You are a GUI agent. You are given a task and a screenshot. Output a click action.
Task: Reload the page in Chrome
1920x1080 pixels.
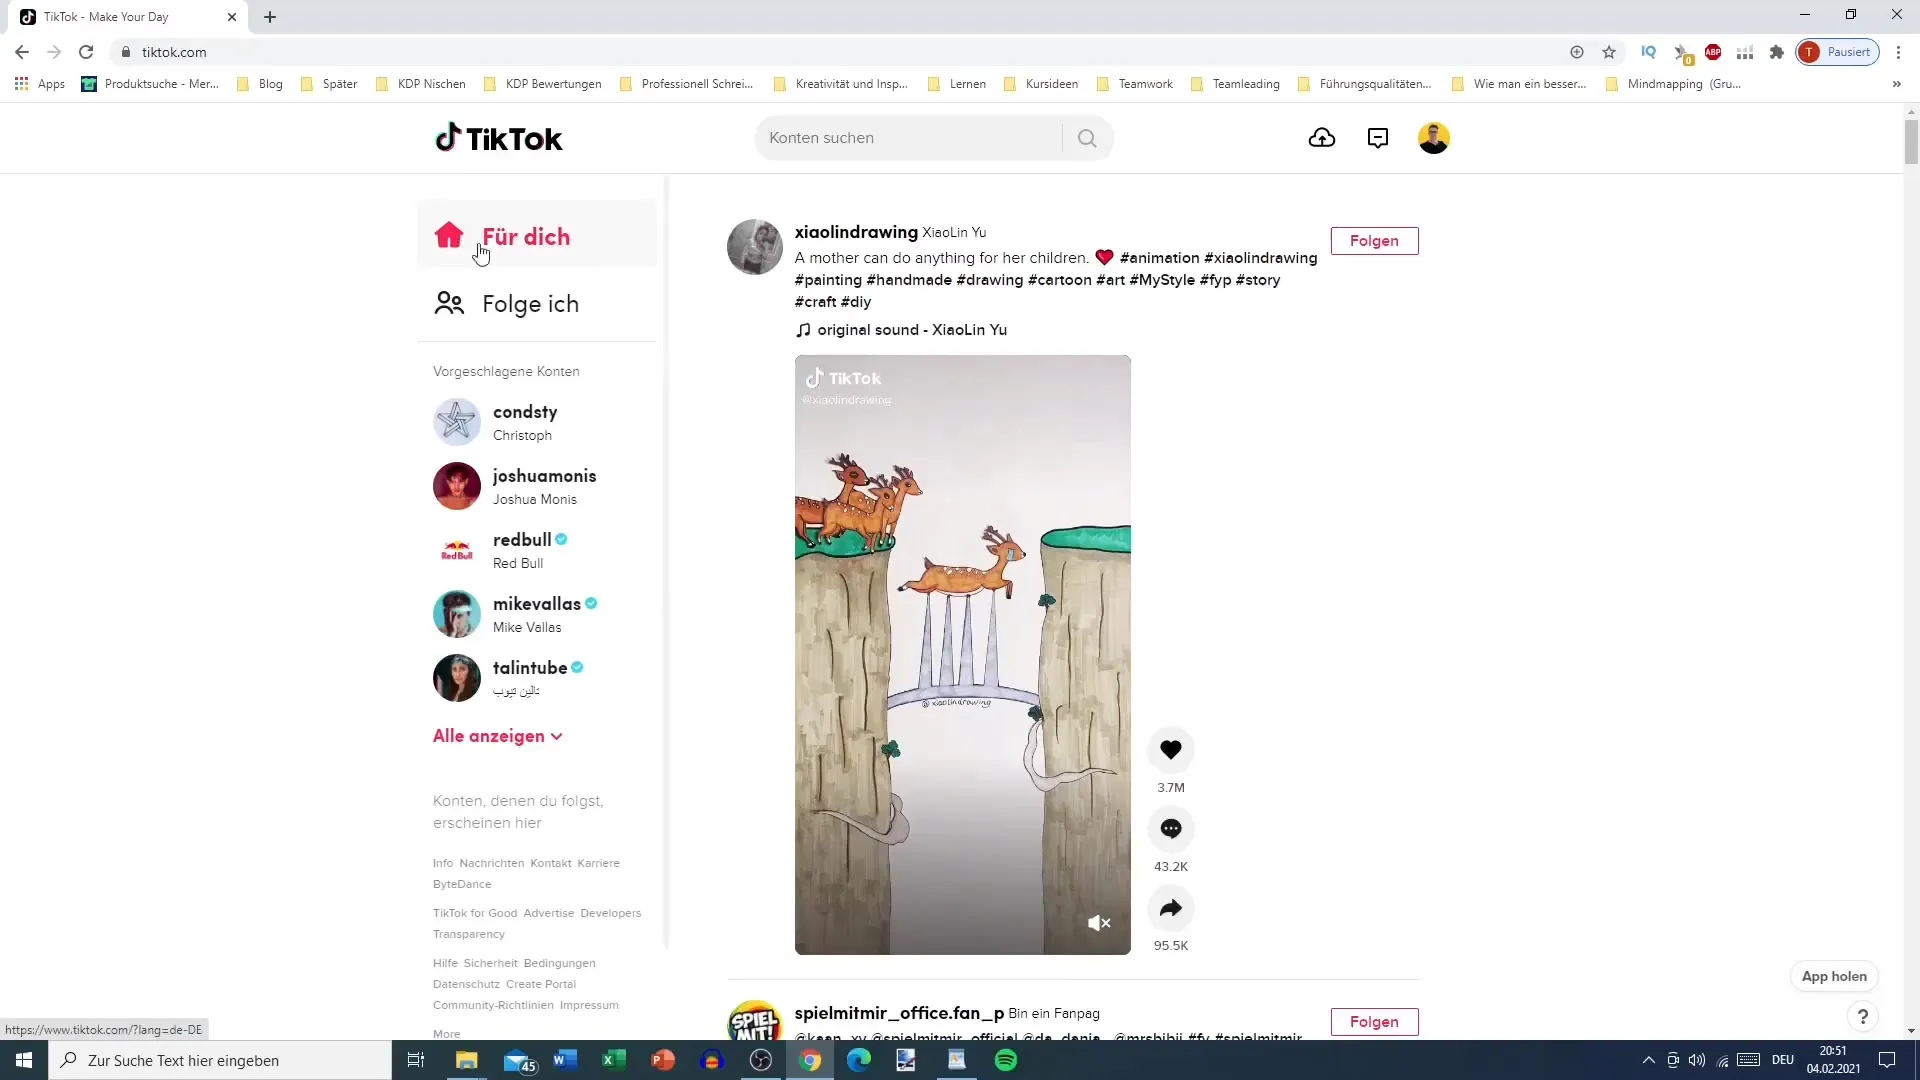[86, 52]
